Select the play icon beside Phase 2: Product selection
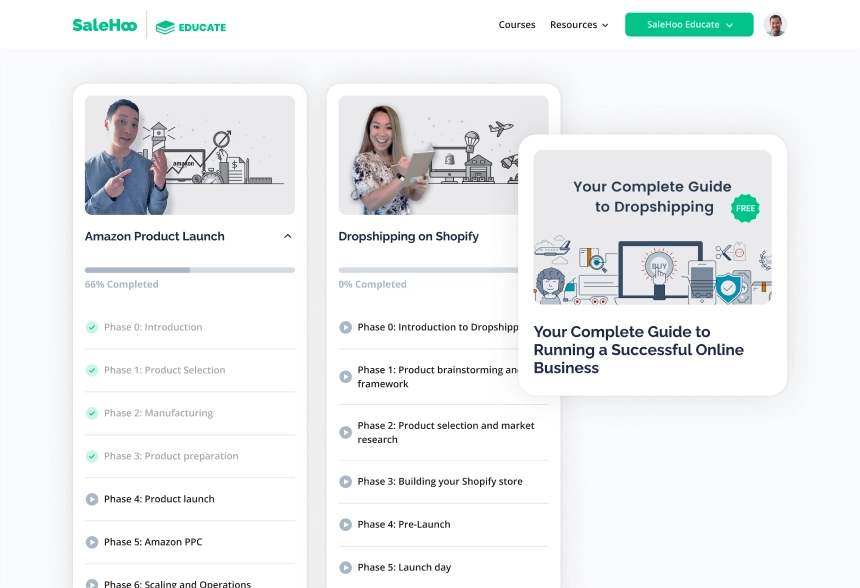 point(344,432)
